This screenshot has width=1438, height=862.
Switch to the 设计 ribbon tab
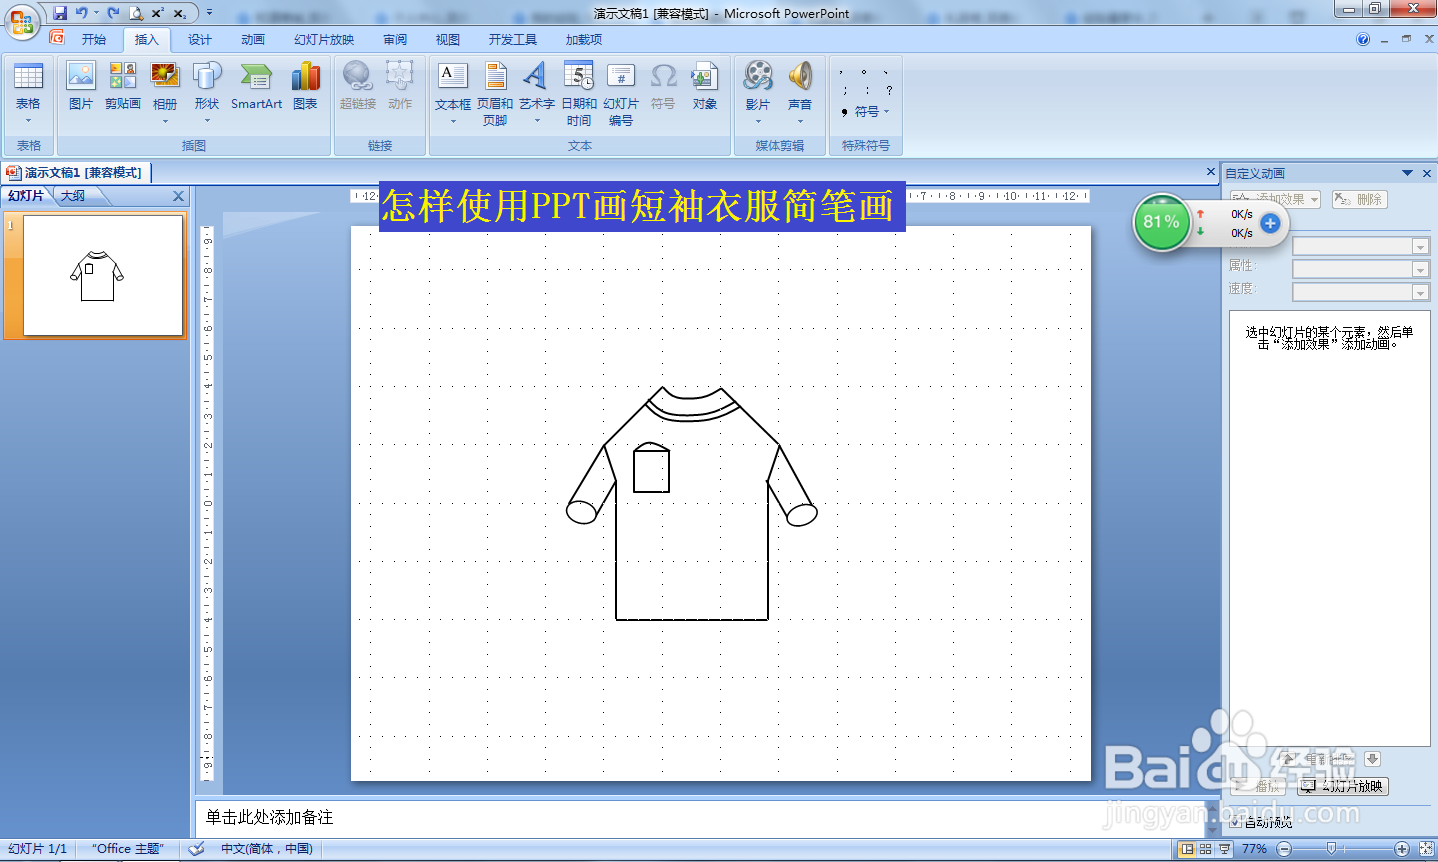coord(199,39)
